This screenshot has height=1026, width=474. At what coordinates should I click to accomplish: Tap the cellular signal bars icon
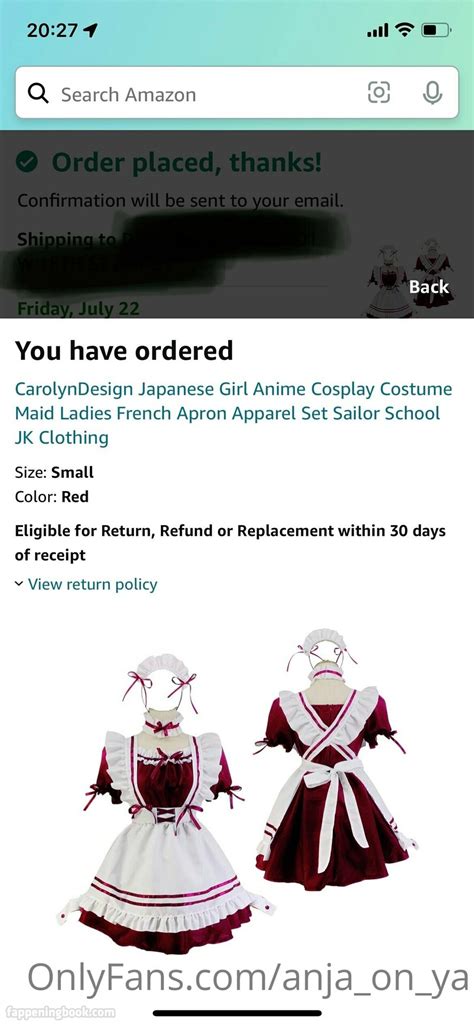pos(378,30)
